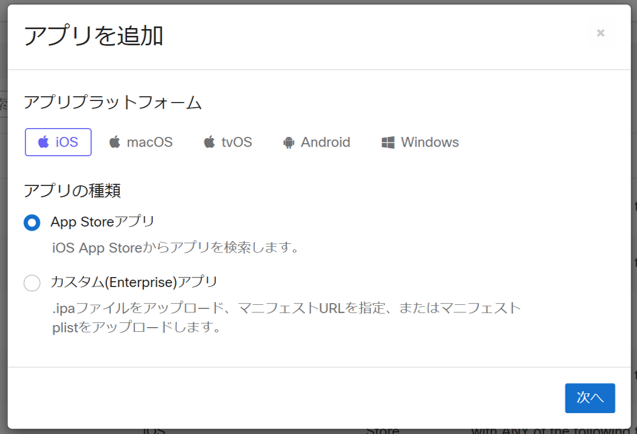Switch to the Windows platform option

[420, 142]
